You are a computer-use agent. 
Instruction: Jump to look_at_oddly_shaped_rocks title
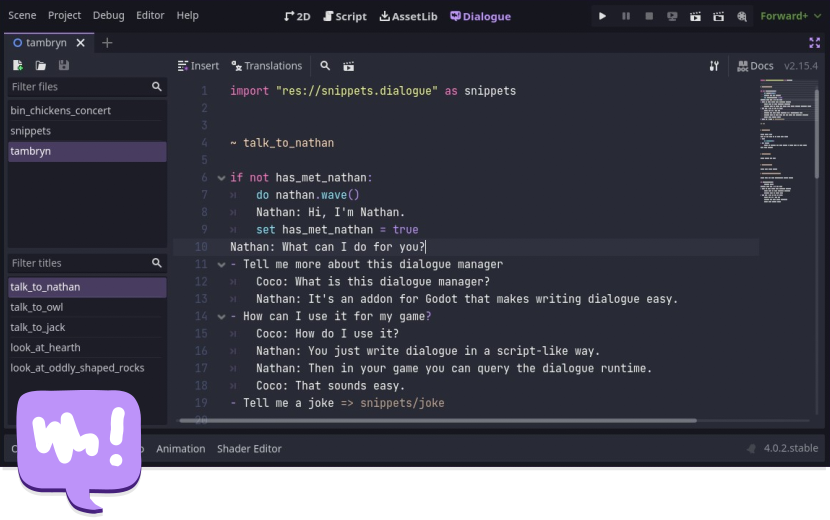click(x=87, y=367)
